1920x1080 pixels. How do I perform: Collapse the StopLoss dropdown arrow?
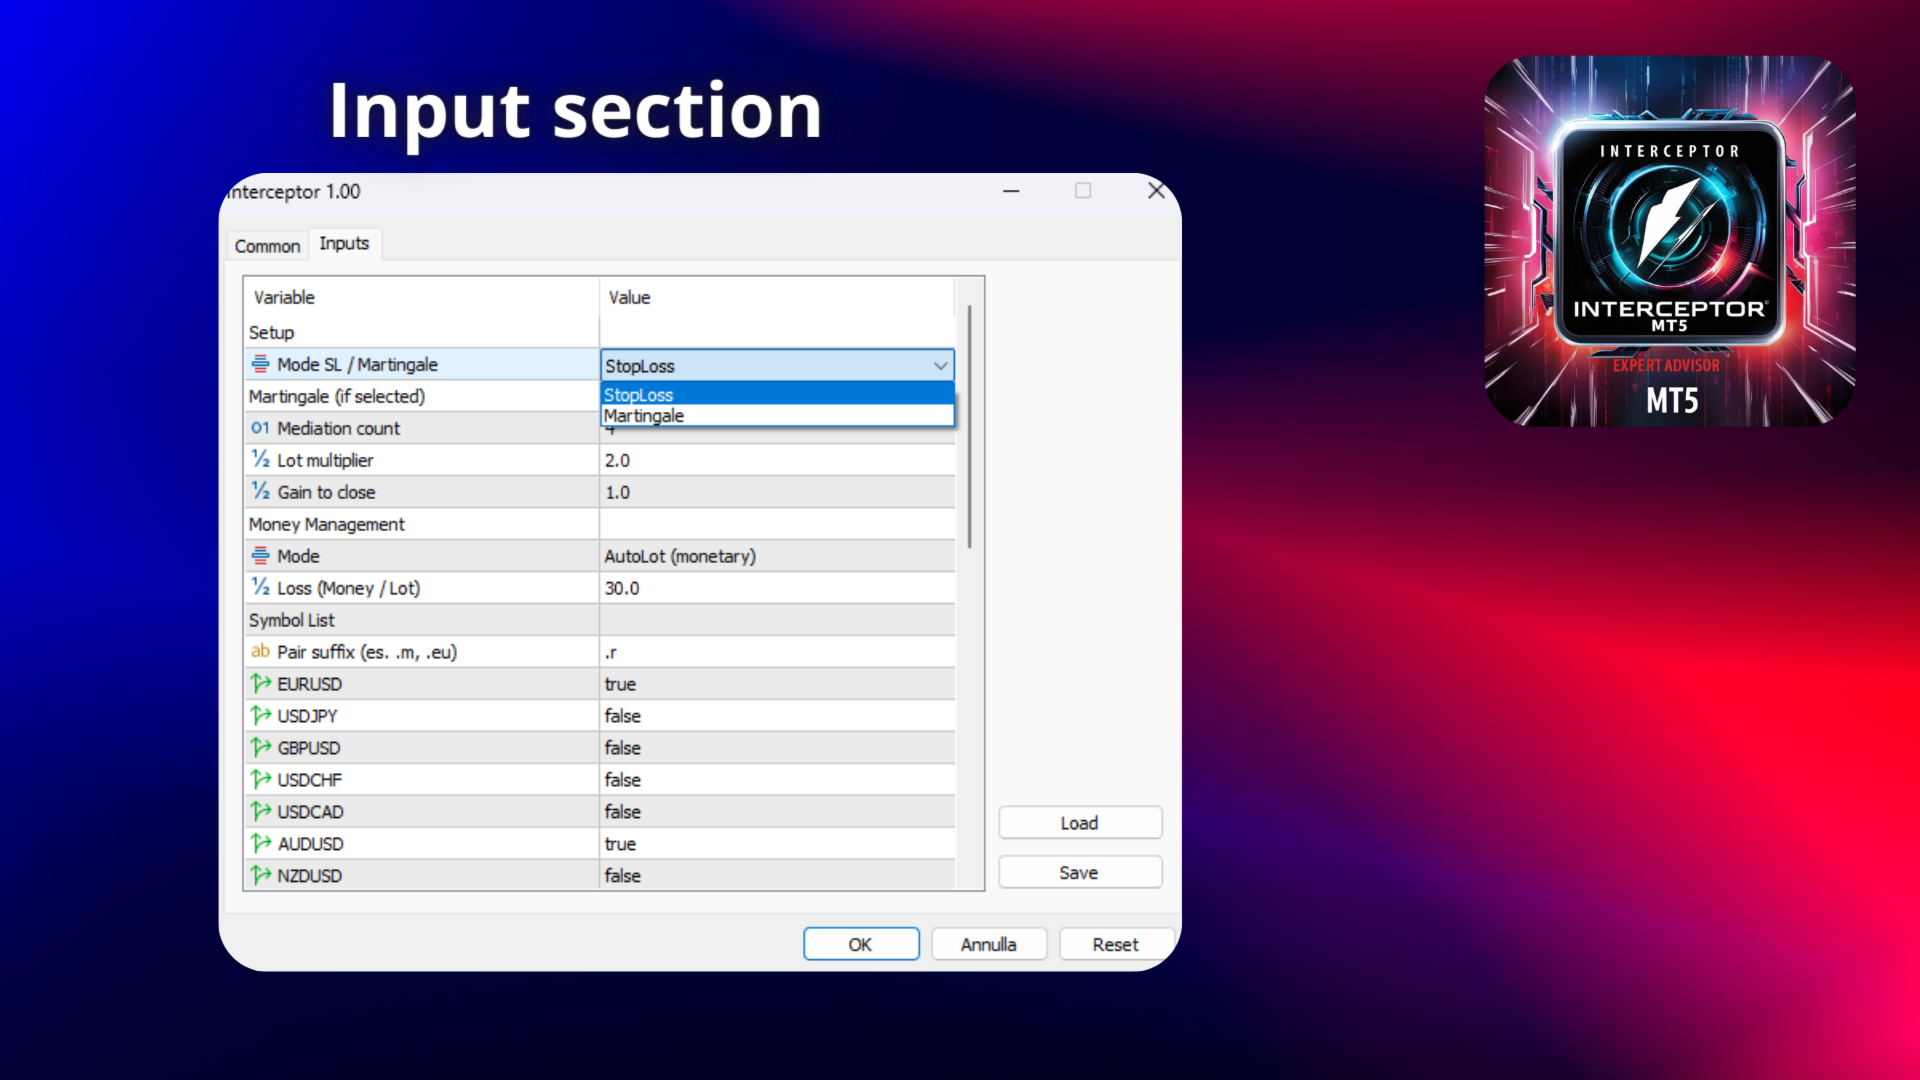pos(940,366)
